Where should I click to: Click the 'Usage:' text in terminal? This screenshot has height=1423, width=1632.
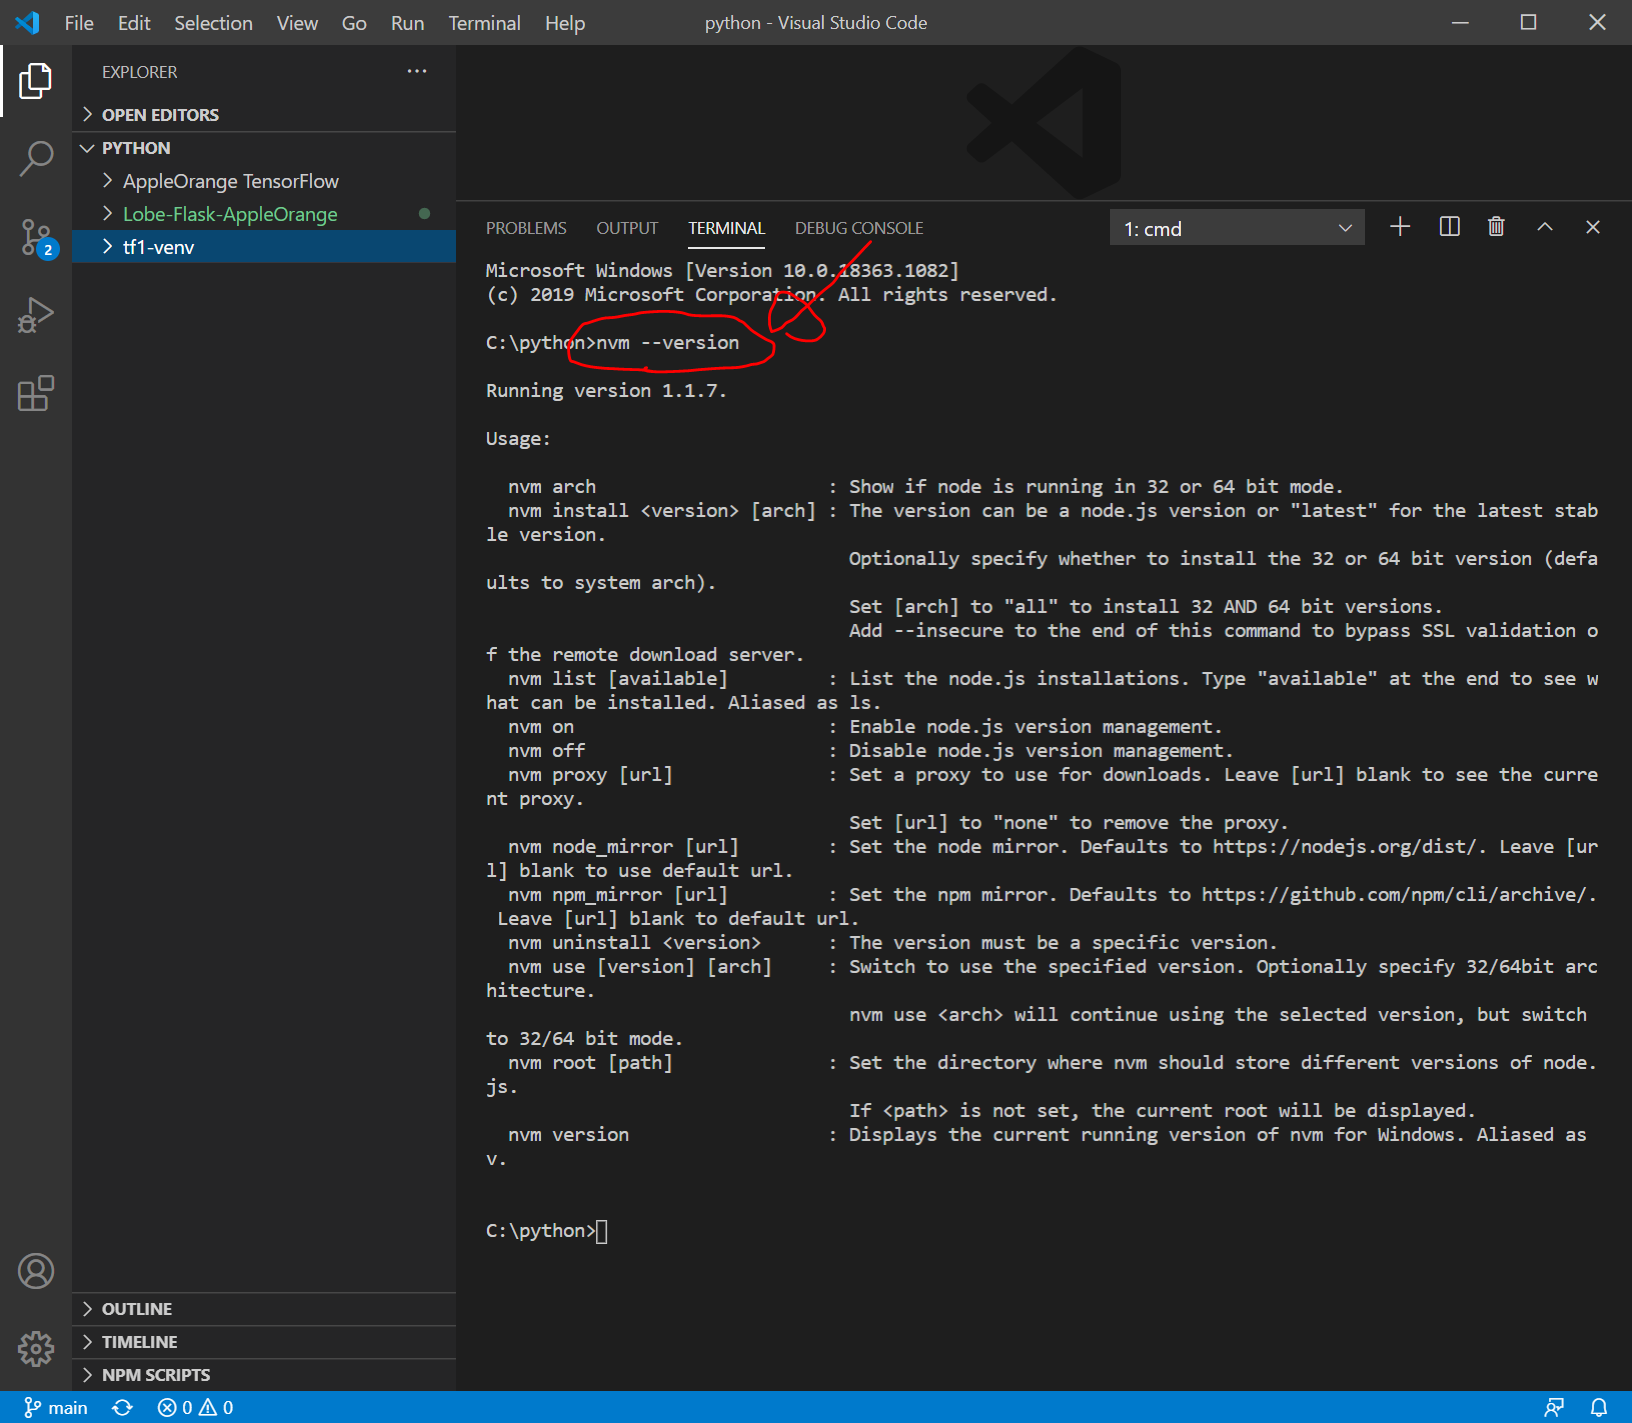[x=518, y=439]
